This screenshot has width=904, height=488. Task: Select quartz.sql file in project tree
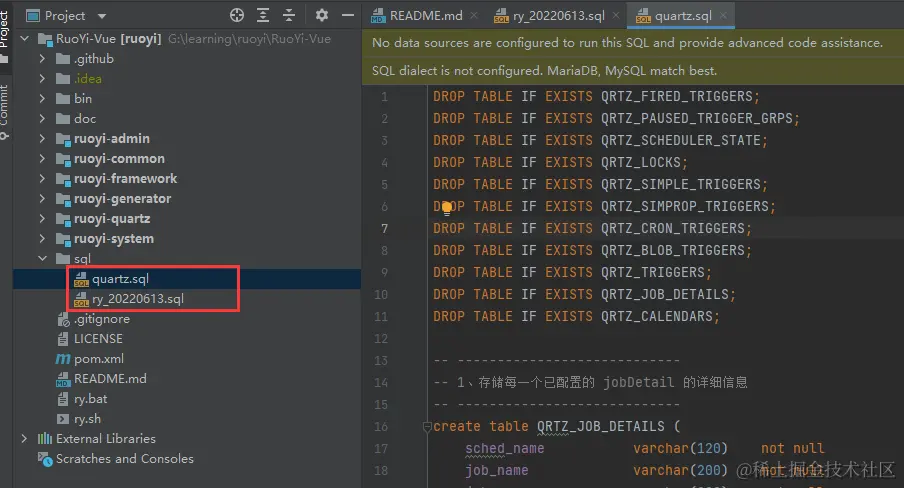(x=187, y=279)
